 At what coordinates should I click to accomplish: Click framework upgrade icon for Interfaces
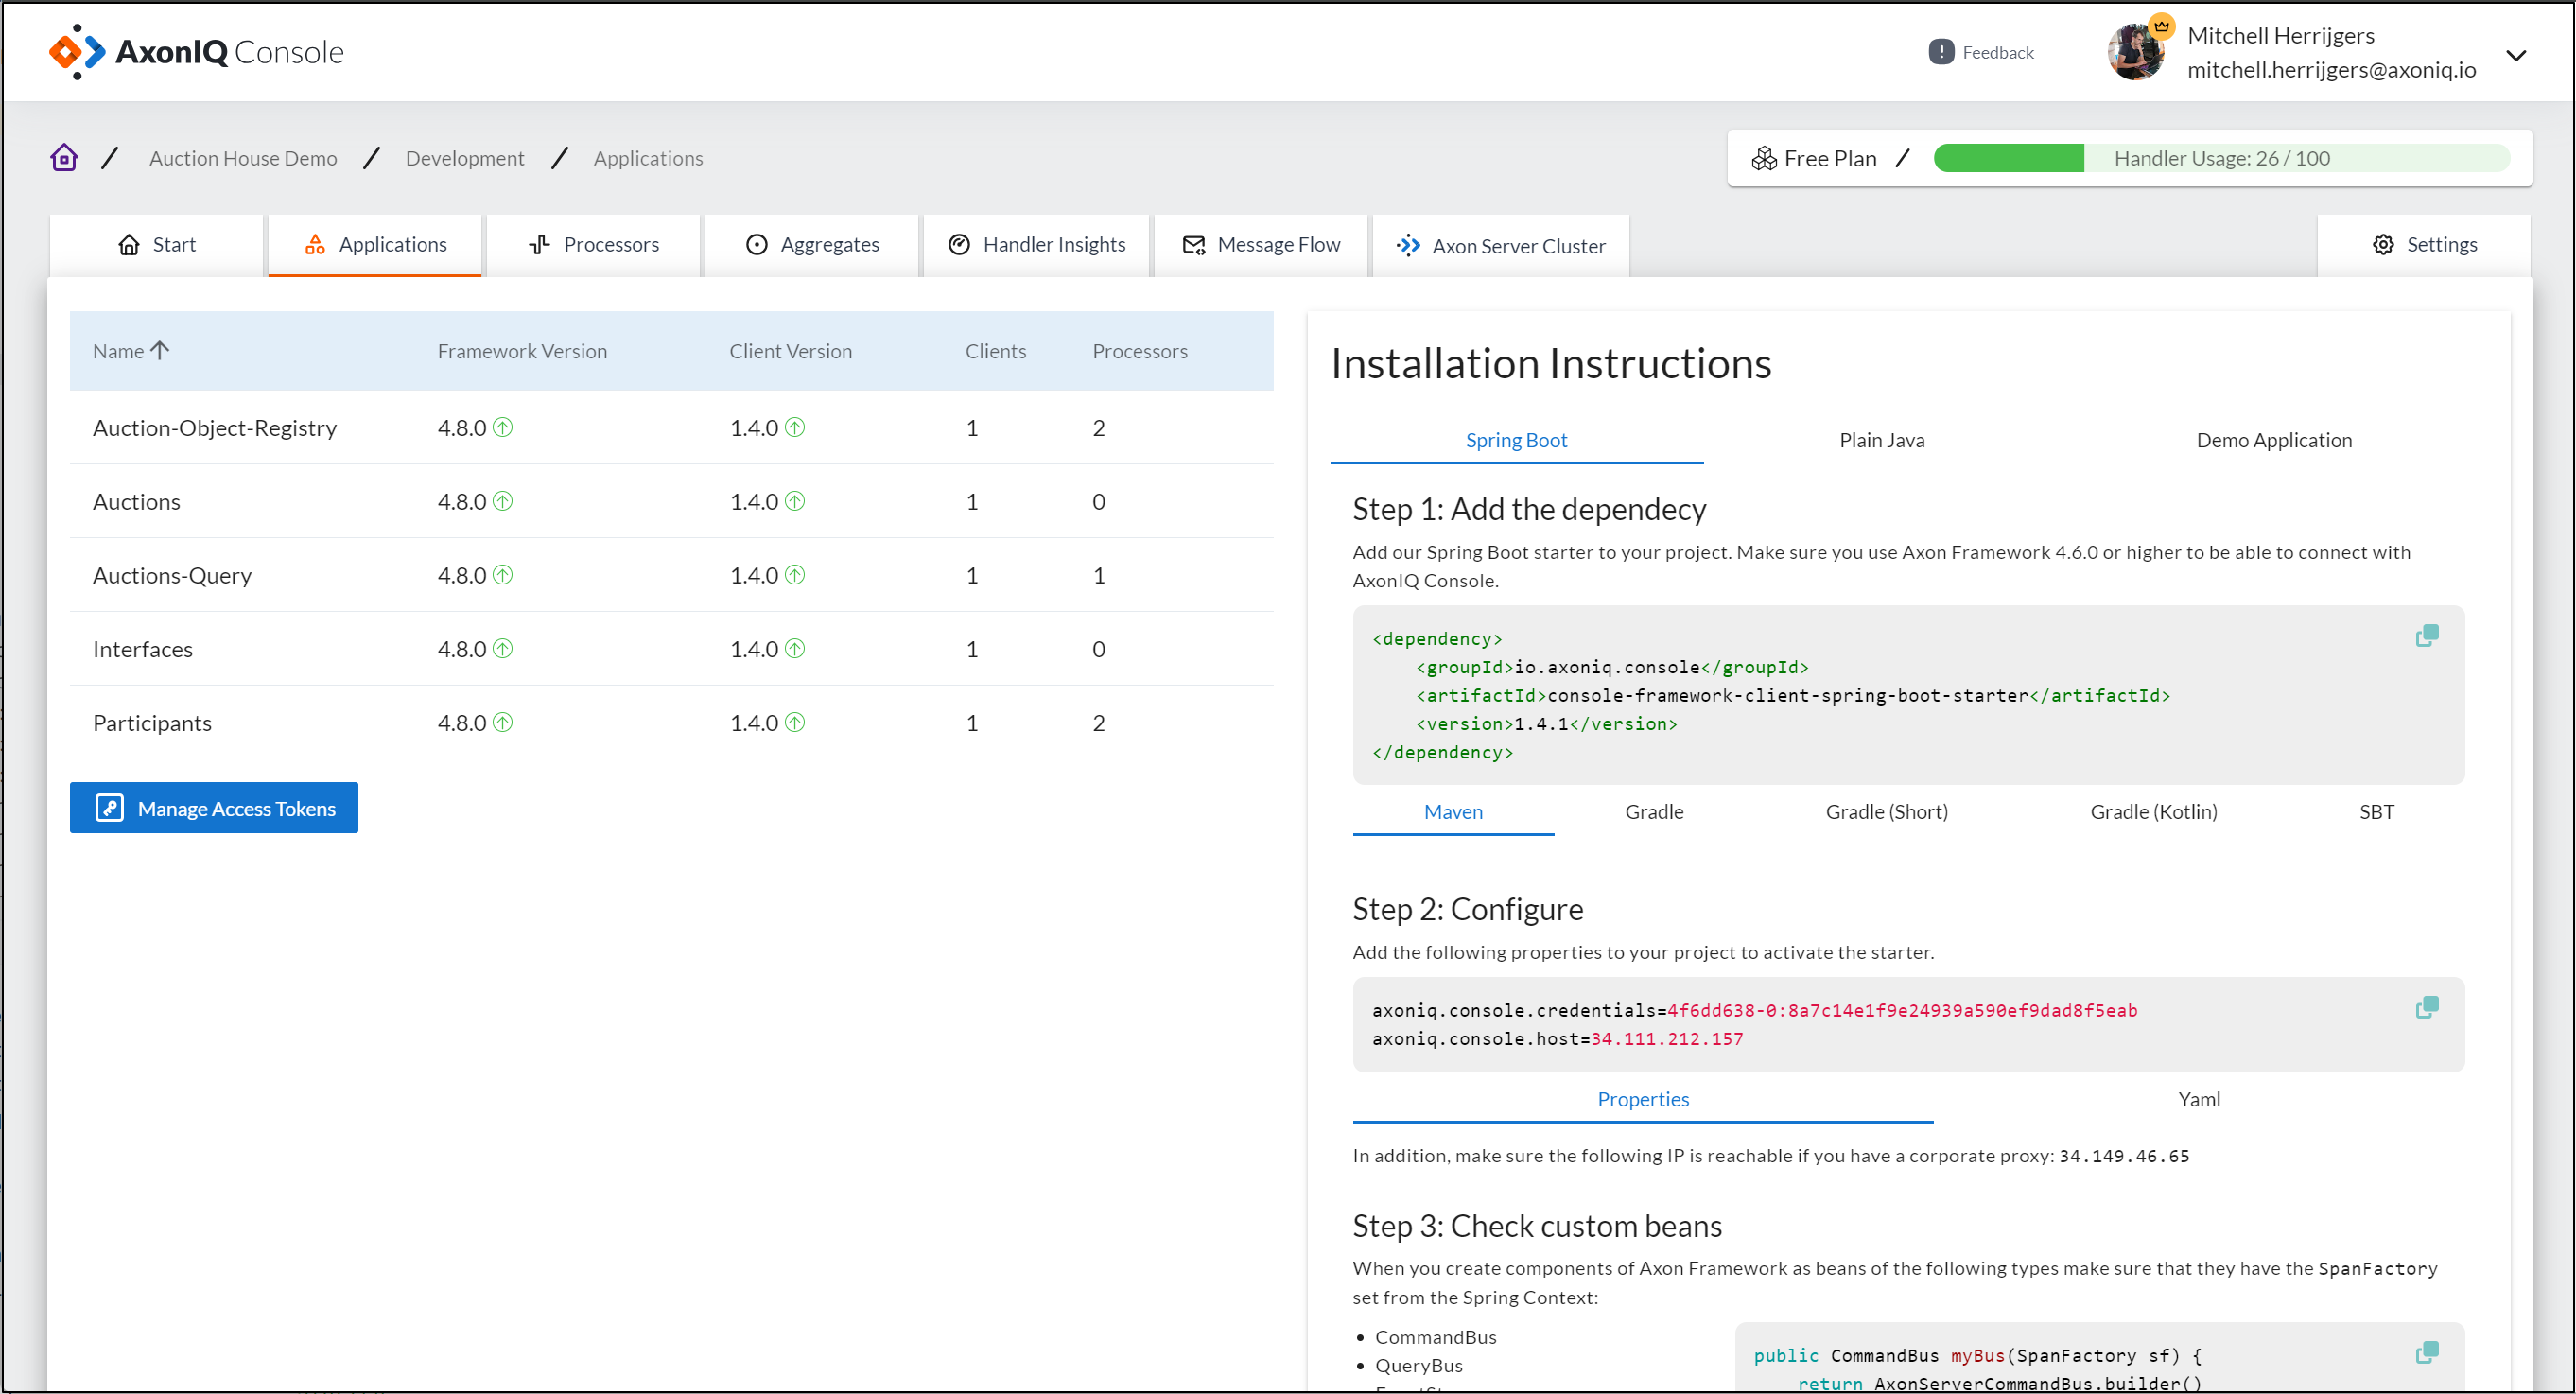click(x=503, y=649)
